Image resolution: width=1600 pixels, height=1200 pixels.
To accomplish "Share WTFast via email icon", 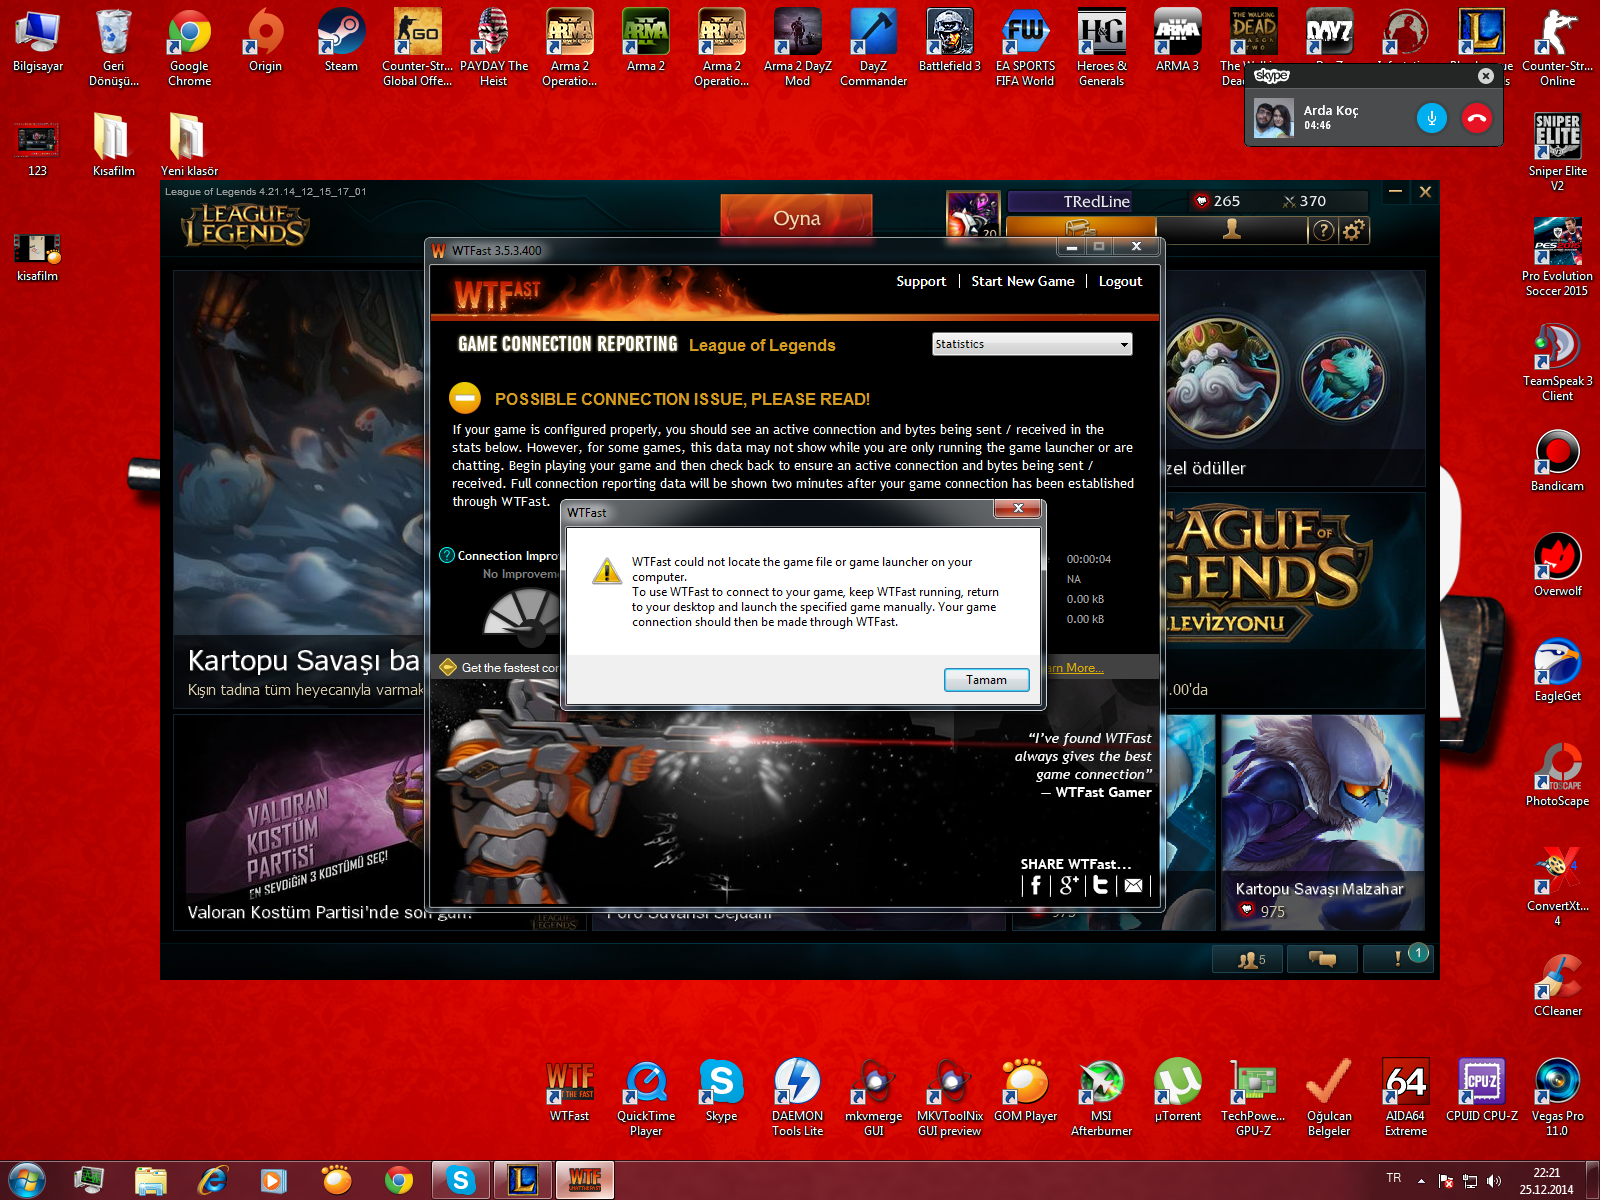I will click(1133, 885).
